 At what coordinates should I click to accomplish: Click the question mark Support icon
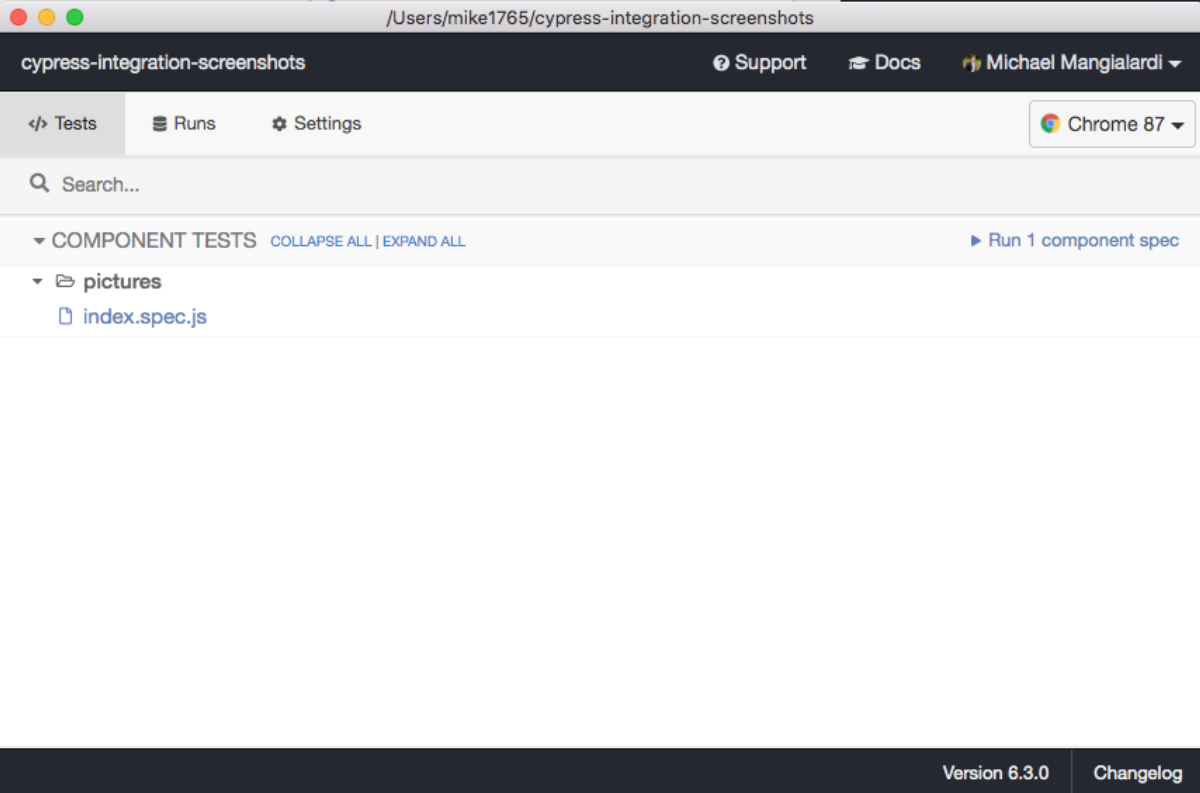(721, 63)
